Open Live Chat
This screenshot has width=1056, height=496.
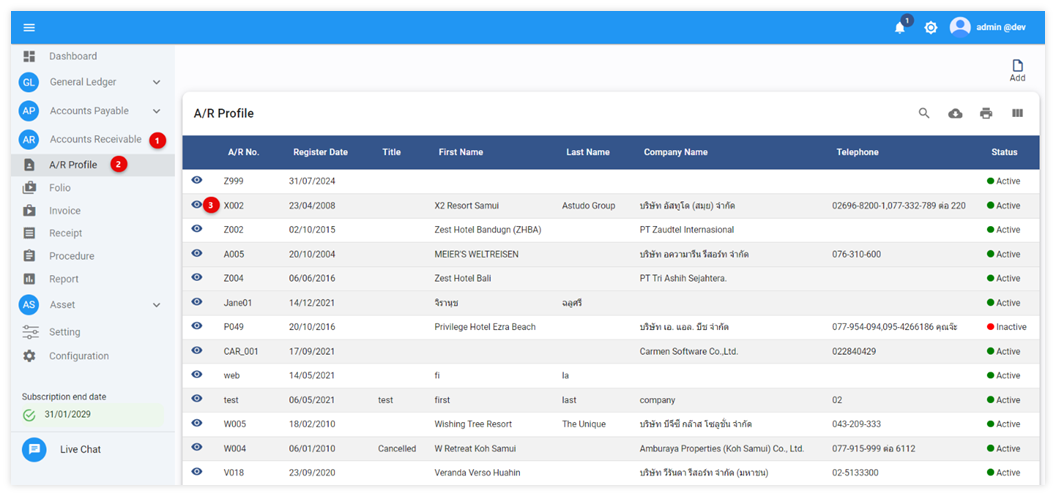(80, 450)
